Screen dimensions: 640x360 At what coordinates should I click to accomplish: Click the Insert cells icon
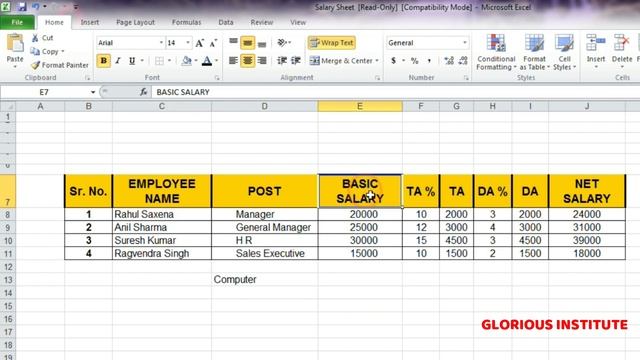pos(596,43)
